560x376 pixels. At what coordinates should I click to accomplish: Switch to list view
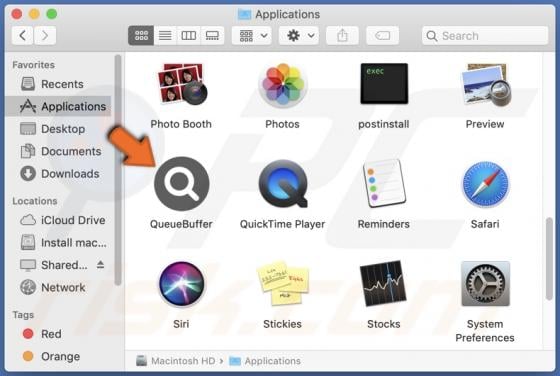[x=165, y=35]
